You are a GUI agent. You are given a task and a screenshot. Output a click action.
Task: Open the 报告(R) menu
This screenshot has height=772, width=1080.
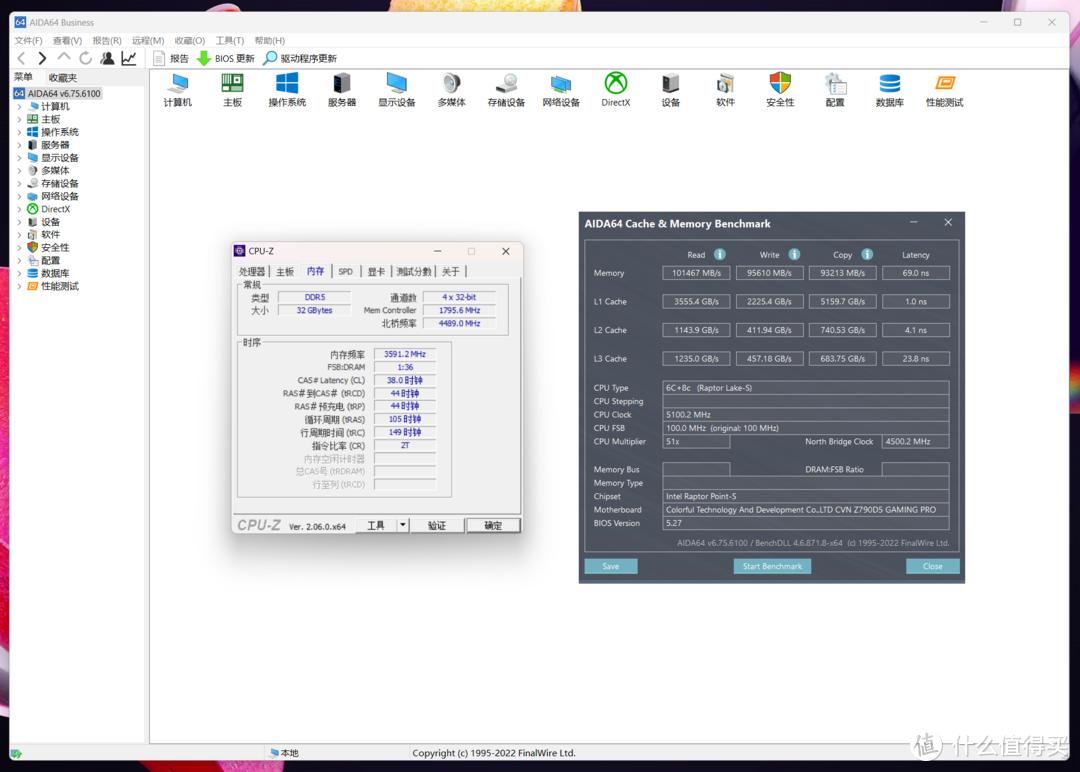coord(107,40)
